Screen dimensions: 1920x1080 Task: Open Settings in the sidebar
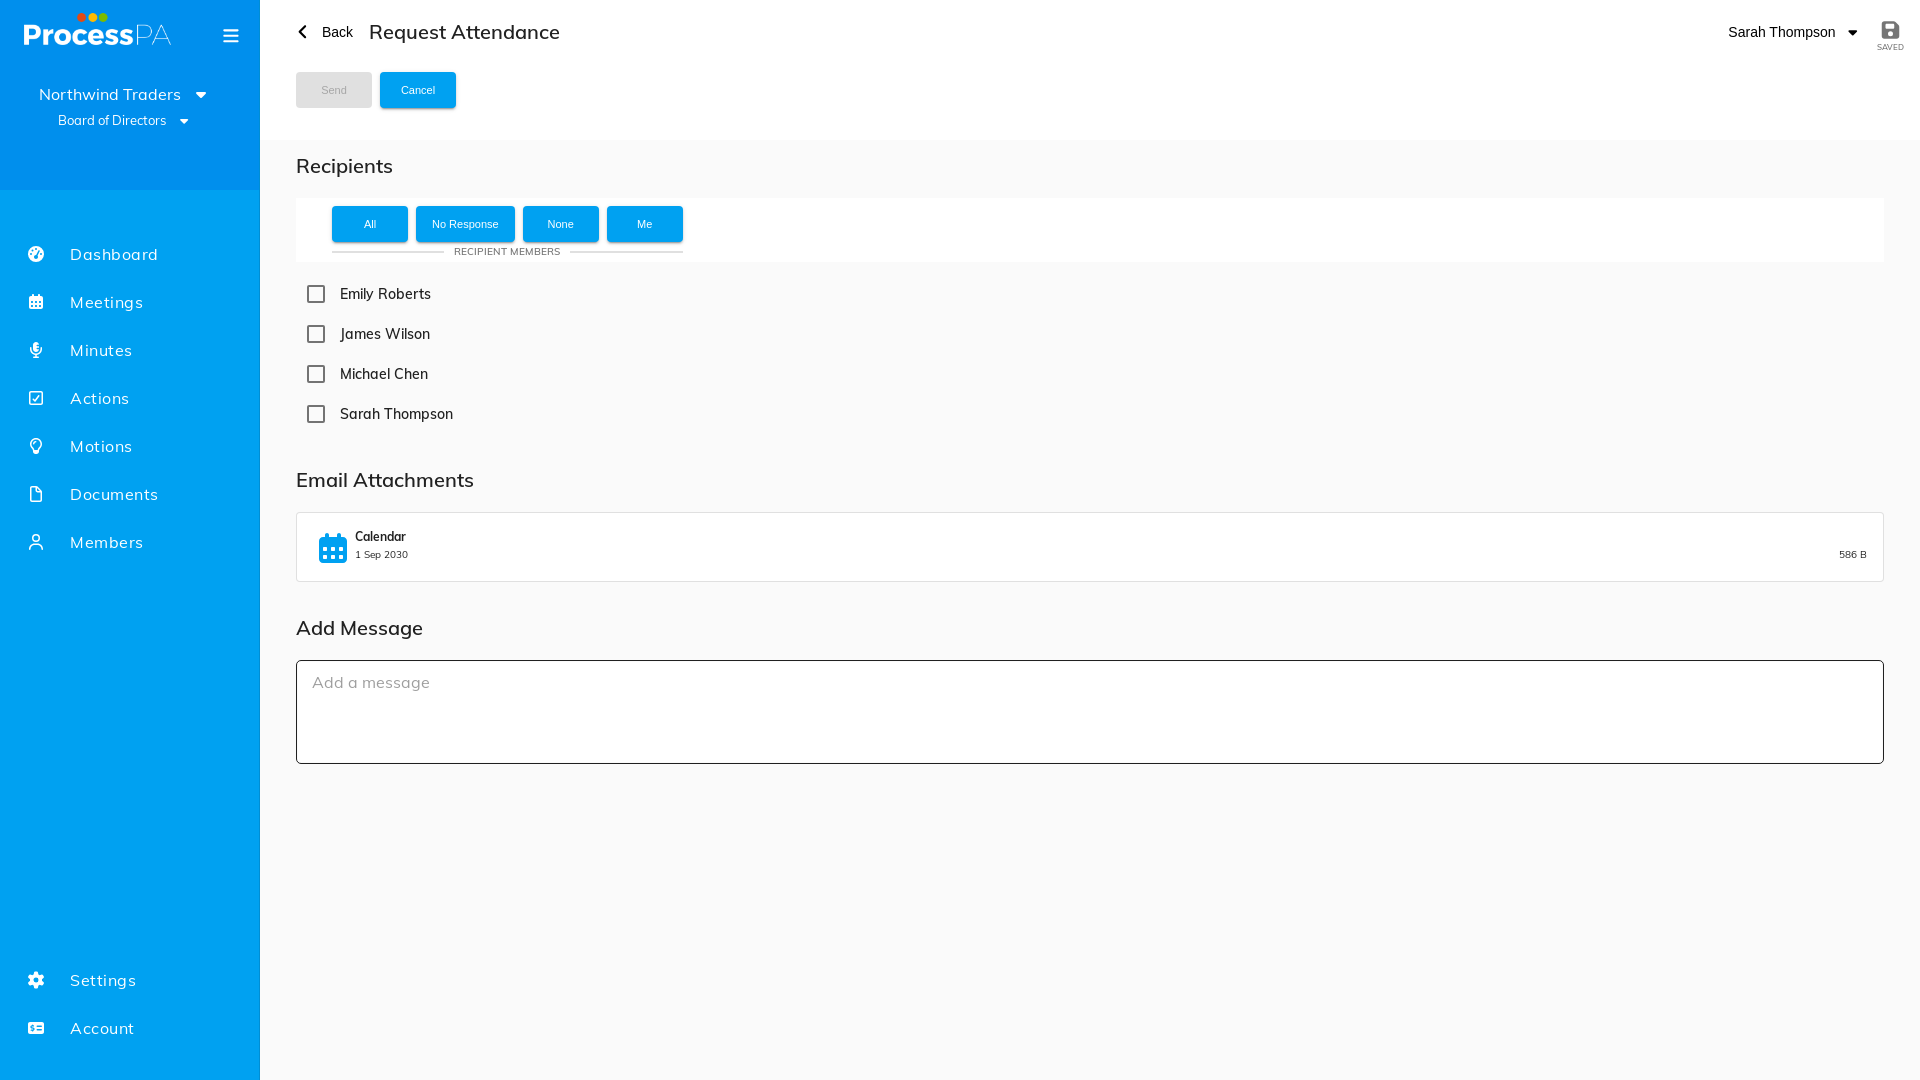tap(130, 980)
